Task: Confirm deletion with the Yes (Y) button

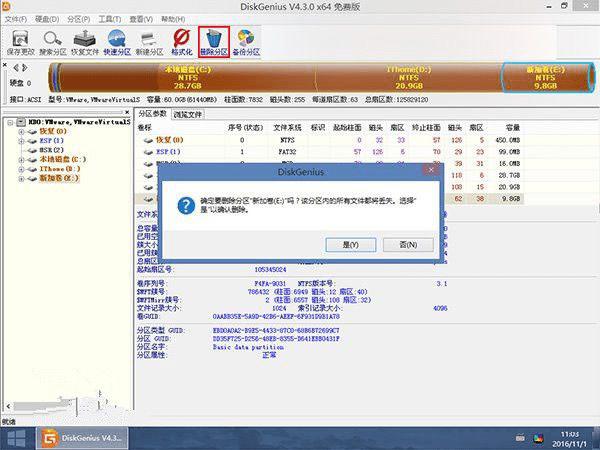Action: (x=351, y=245)
